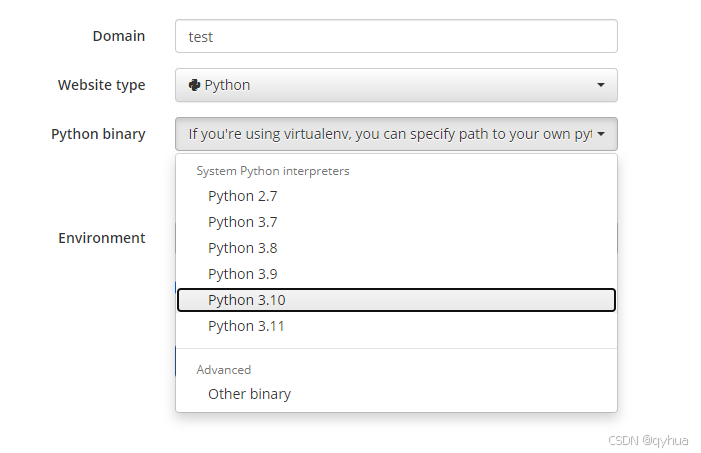Select Python 2.7 from the list

tap(242, 196)
